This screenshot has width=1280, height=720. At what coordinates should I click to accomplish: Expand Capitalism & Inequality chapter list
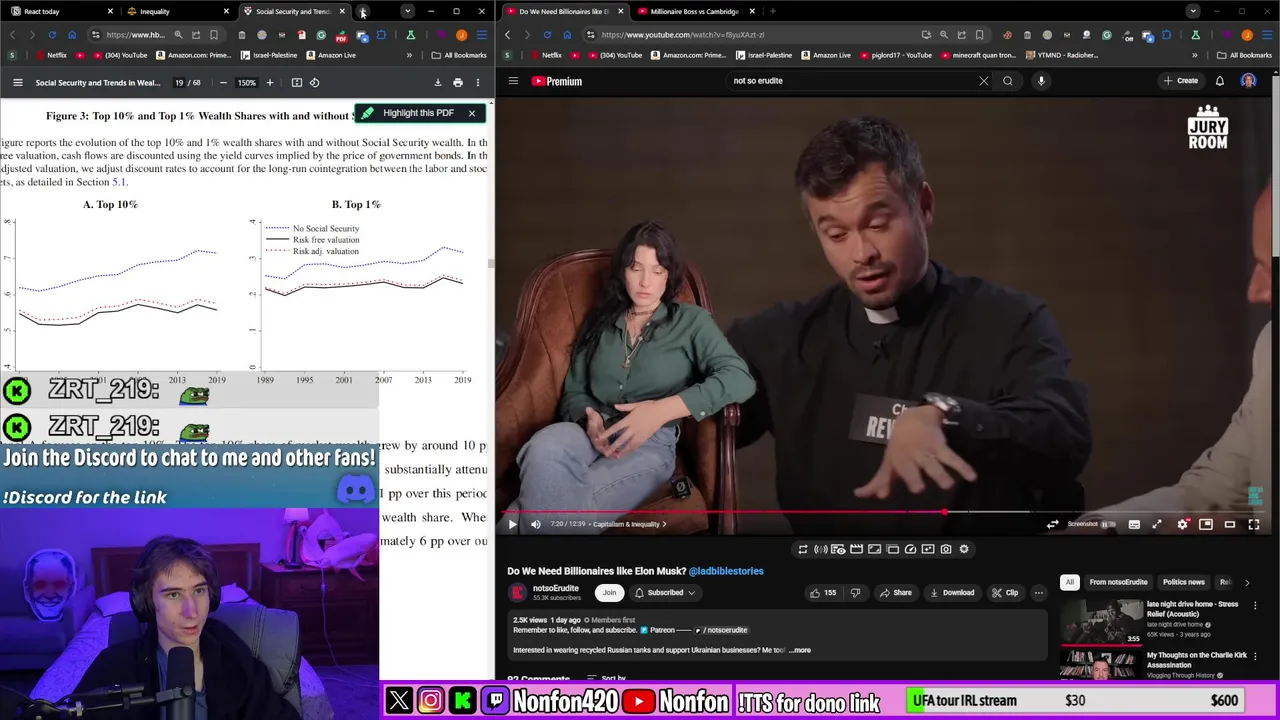(x=629, y=524)
